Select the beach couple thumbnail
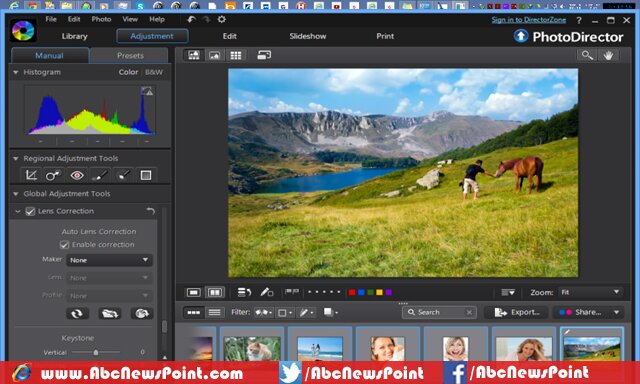 coord(320,348)
